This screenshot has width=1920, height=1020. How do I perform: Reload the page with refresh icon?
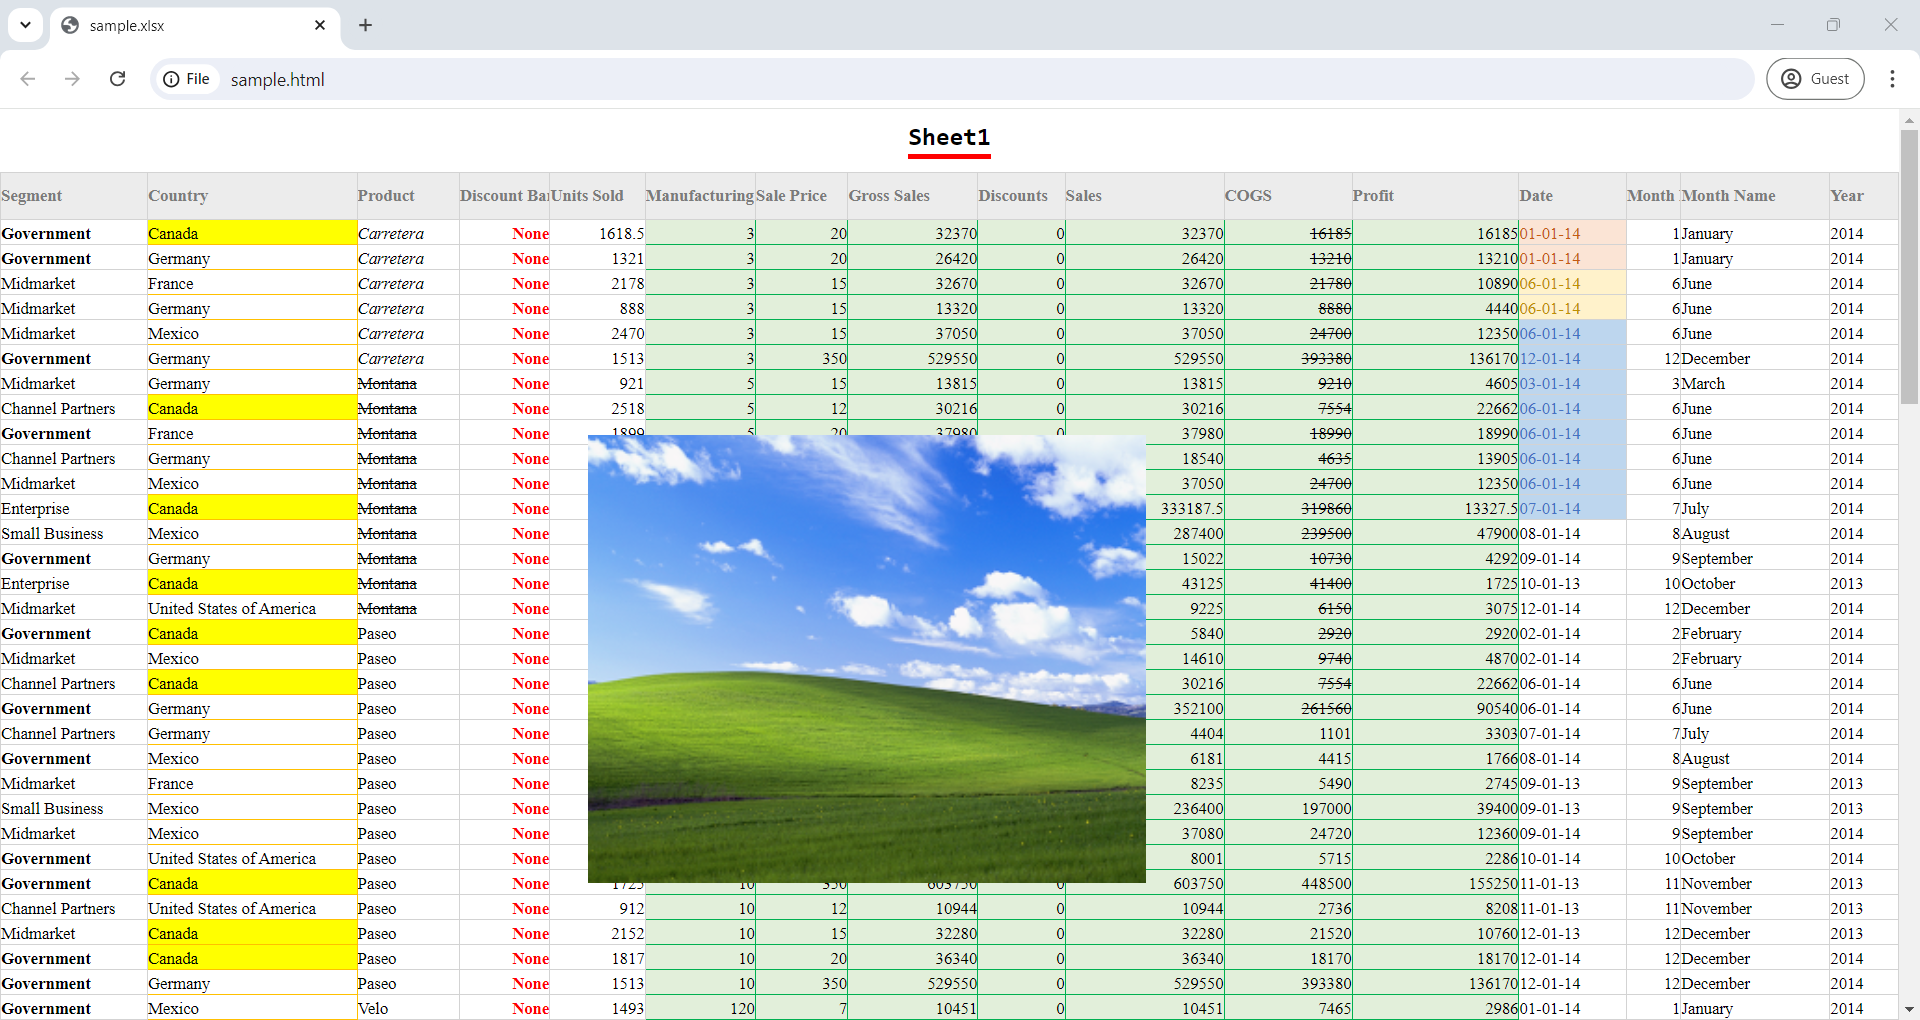point(117,79)
